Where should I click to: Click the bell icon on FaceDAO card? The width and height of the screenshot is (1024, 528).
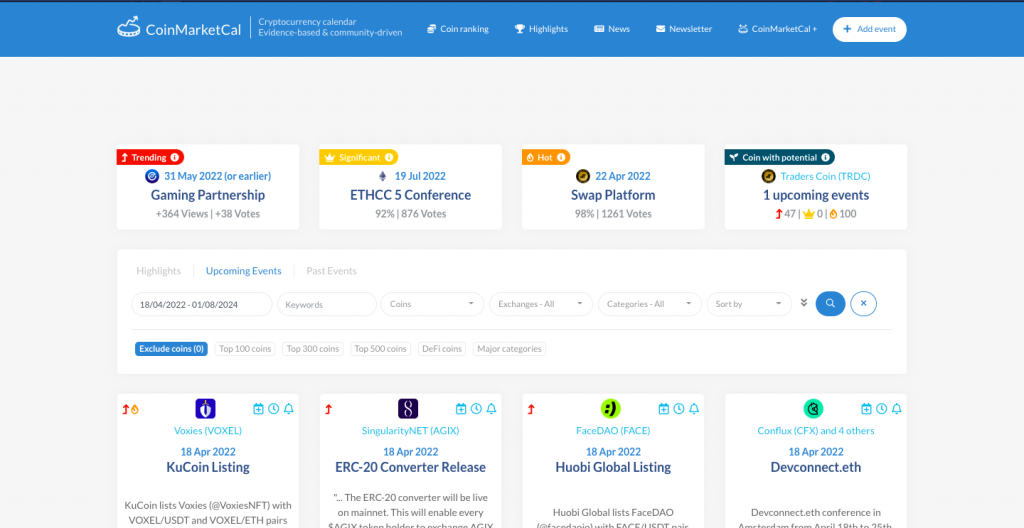point(694,409)
